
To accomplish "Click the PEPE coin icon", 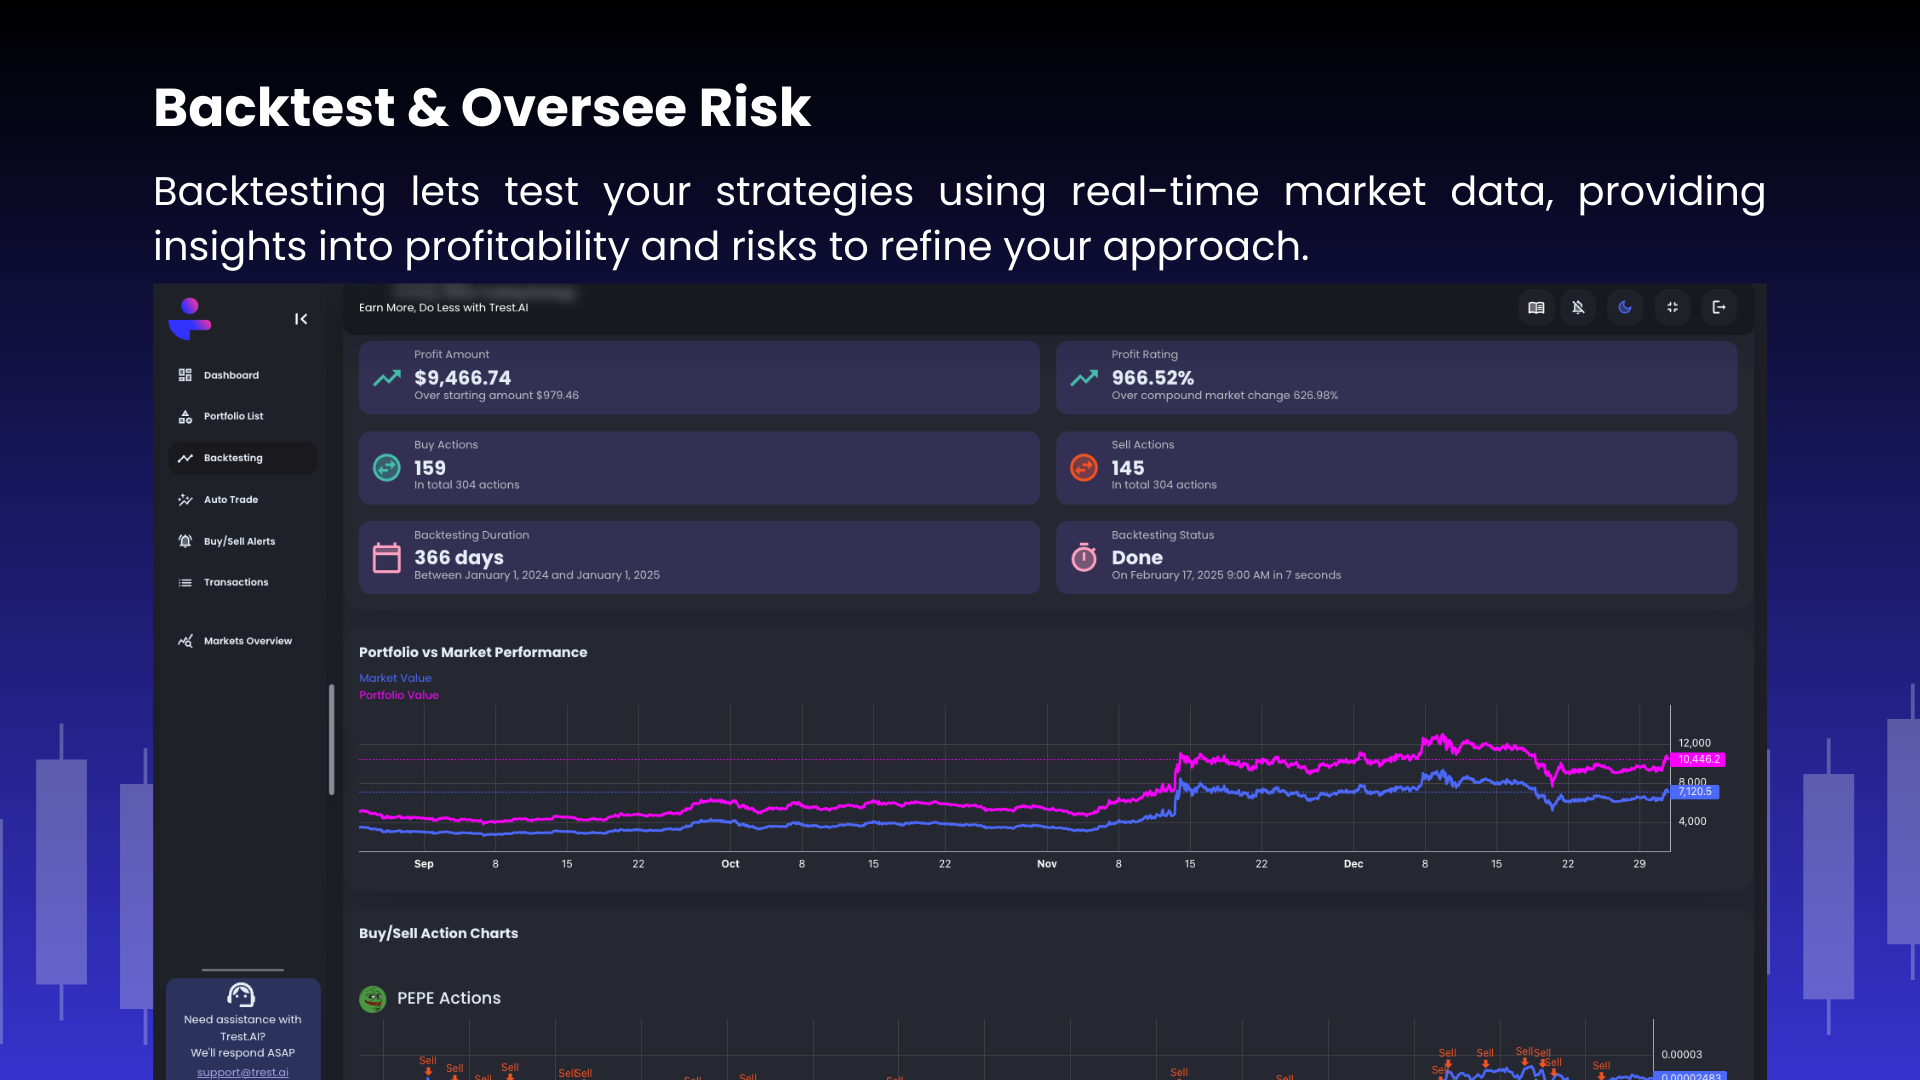I will tap(373, 998).
